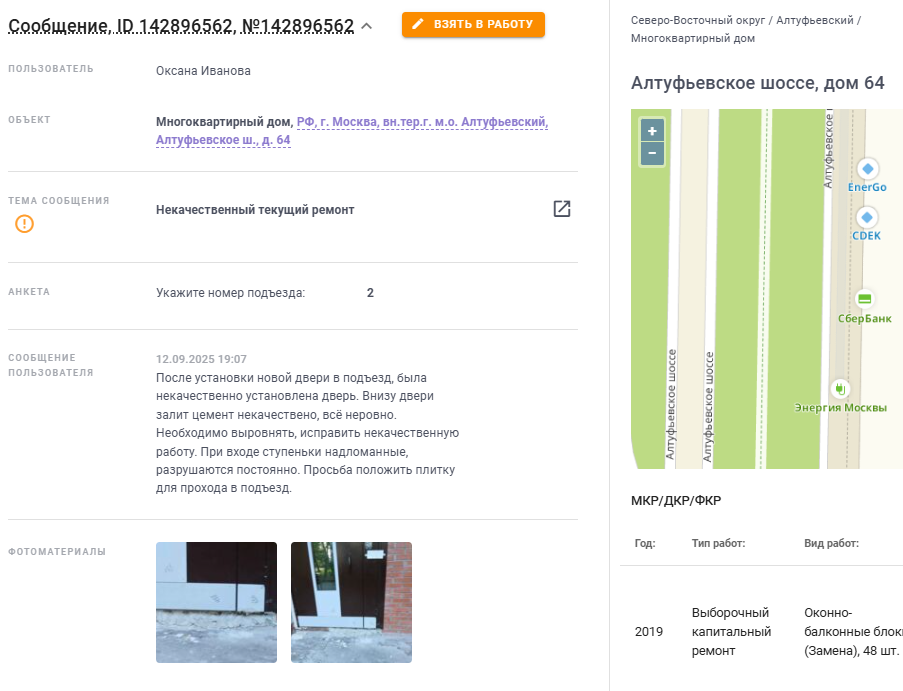Select user name Оксана Иванова
This screenshot has height=691, width=903.
[x=203, y=71]
